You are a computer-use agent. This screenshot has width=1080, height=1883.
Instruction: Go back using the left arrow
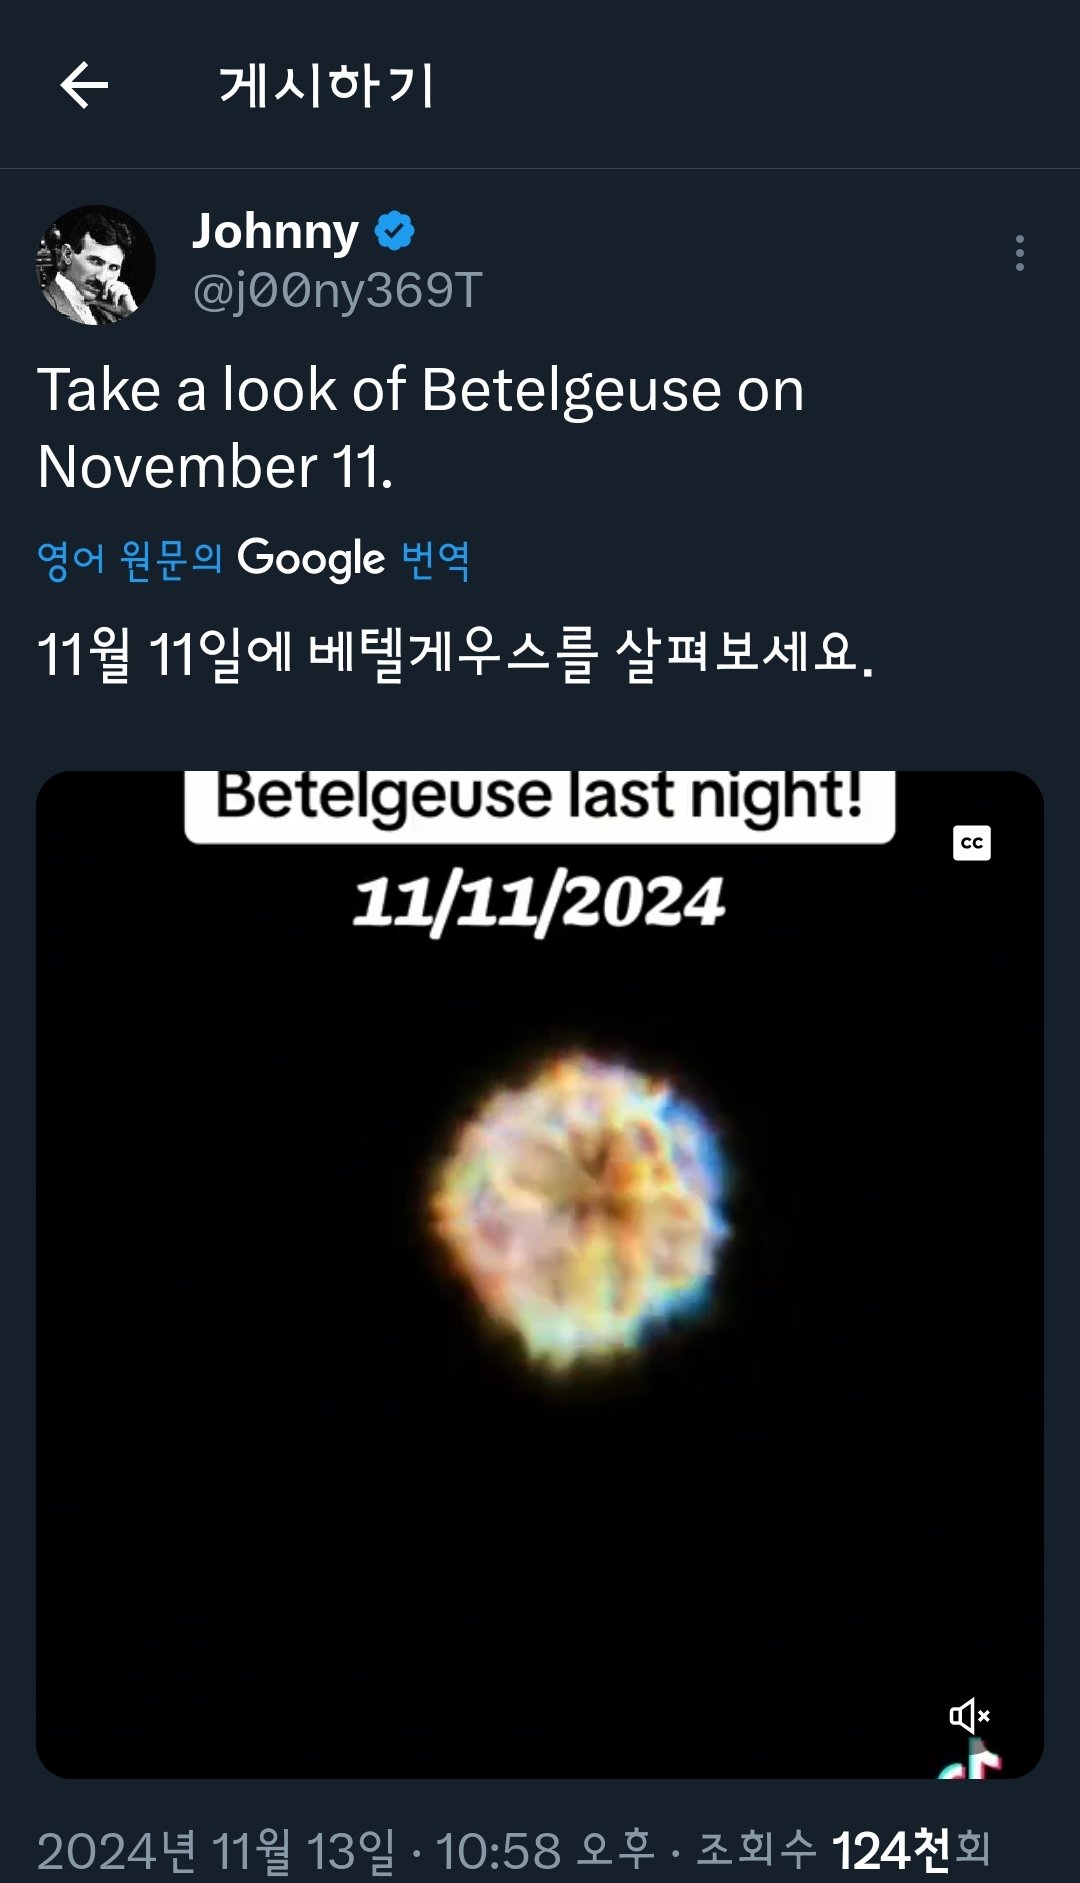click(84, 85)
